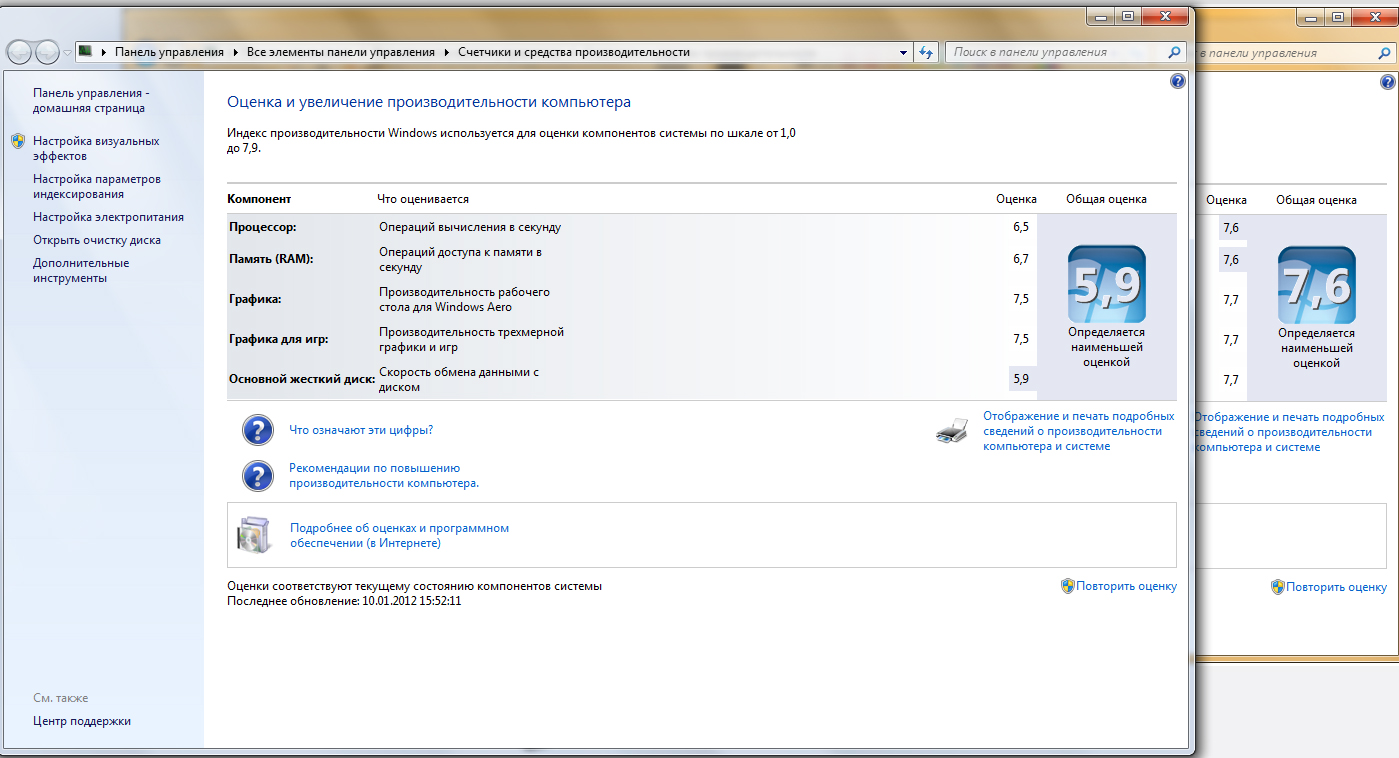This screenshot has width=1399, height=758.
Task: Open front window "Отображение и печать подробных сведений" link
Action: pyautogui.click(x=1079, y=431)
